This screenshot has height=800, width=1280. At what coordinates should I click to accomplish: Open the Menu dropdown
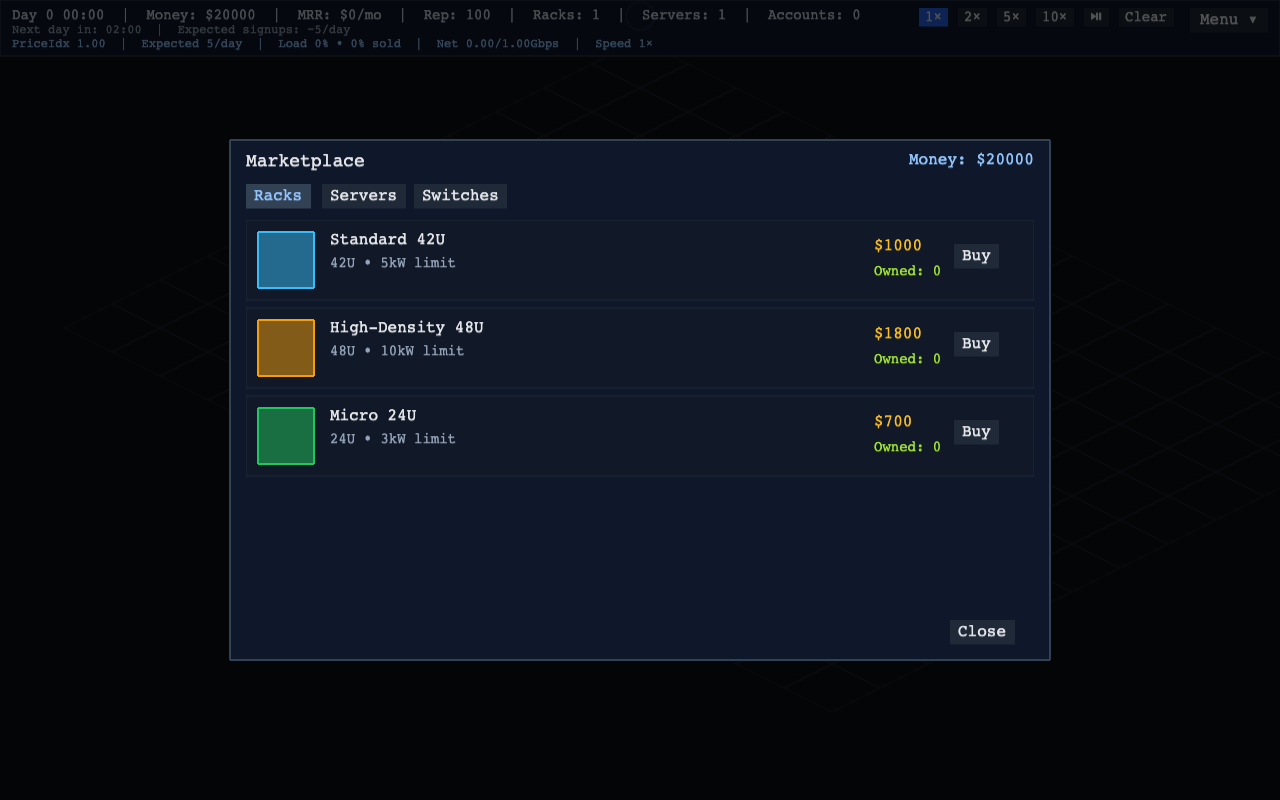(1228, 19)
